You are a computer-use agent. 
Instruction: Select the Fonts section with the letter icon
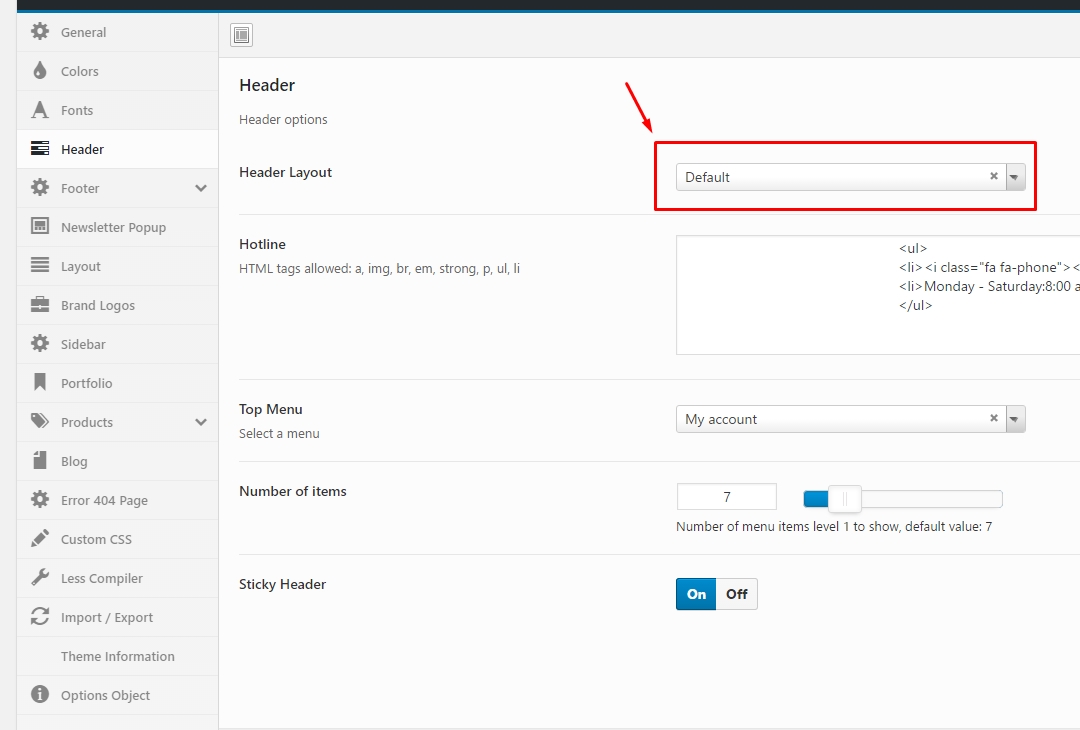coord(39,110)
